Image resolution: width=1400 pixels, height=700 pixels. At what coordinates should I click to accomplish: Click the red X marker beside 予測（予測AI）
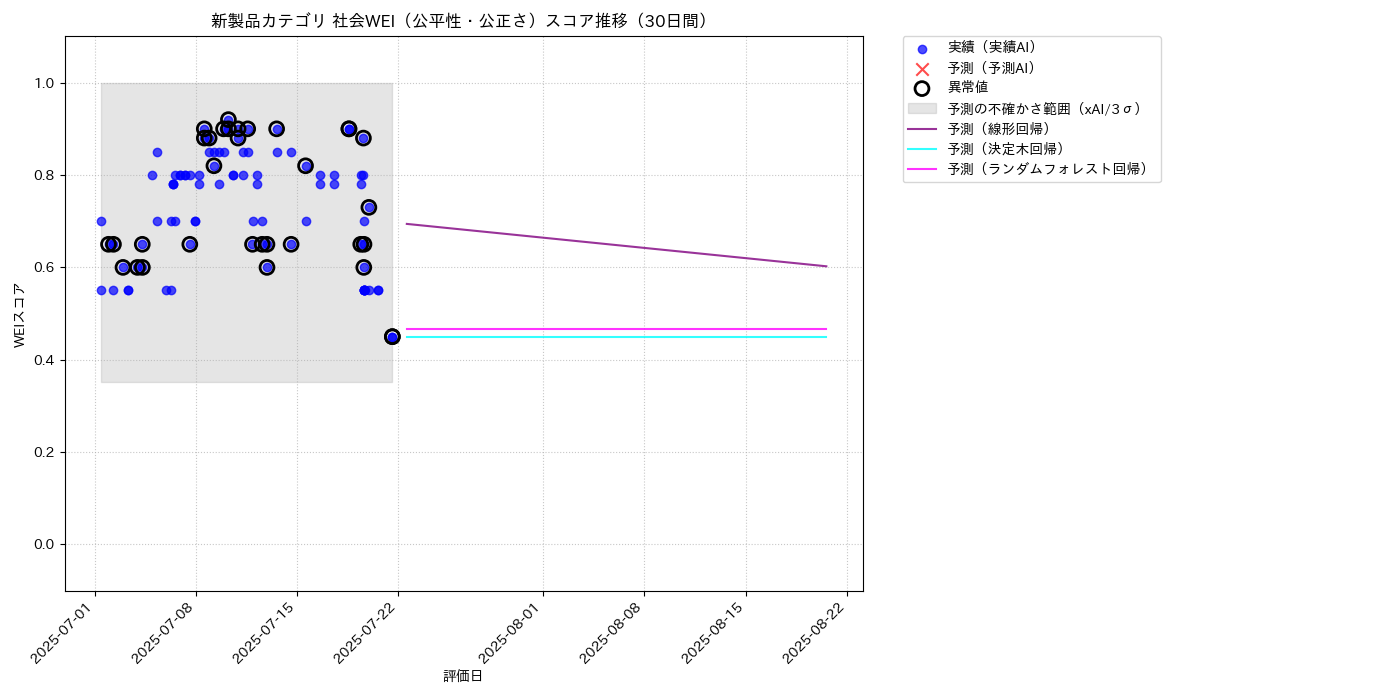pos(922,69)
